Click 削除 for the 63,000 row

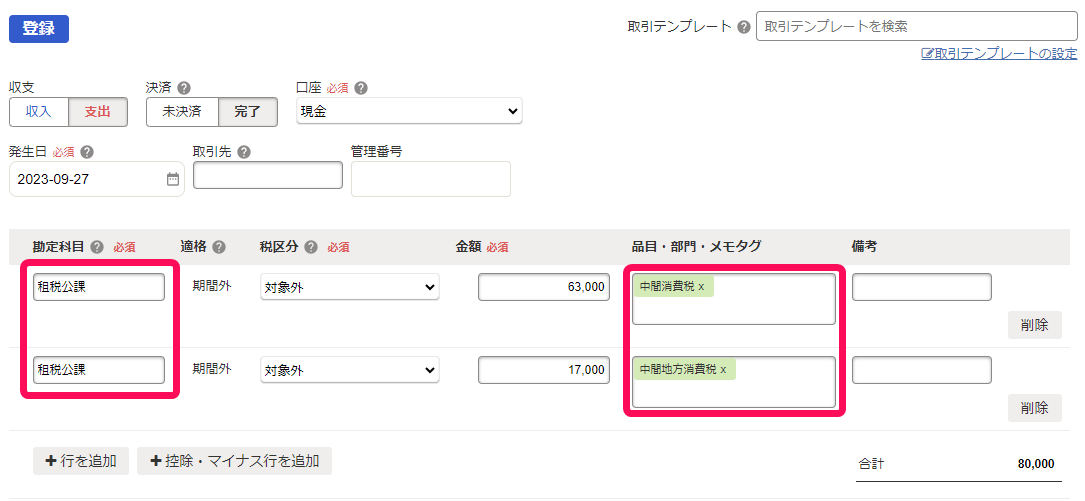click(x=1034, y=325)
